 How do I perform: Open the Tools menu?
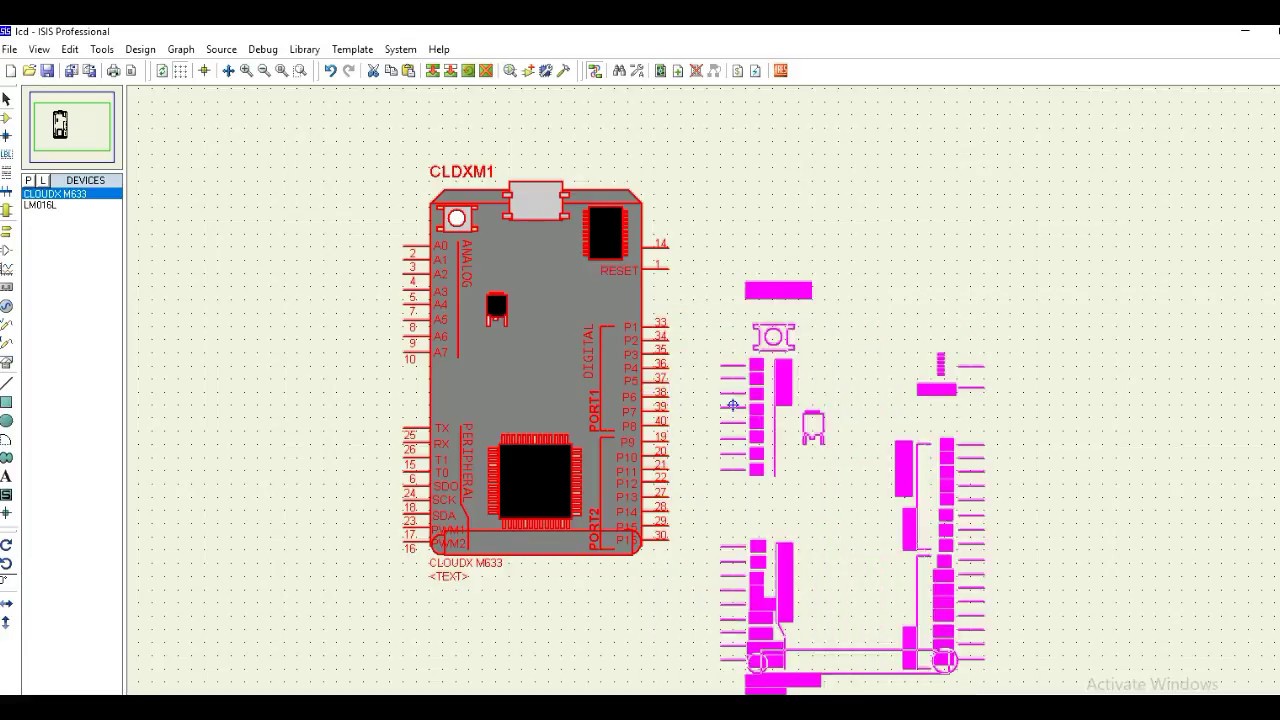click(x=102, y=49)
